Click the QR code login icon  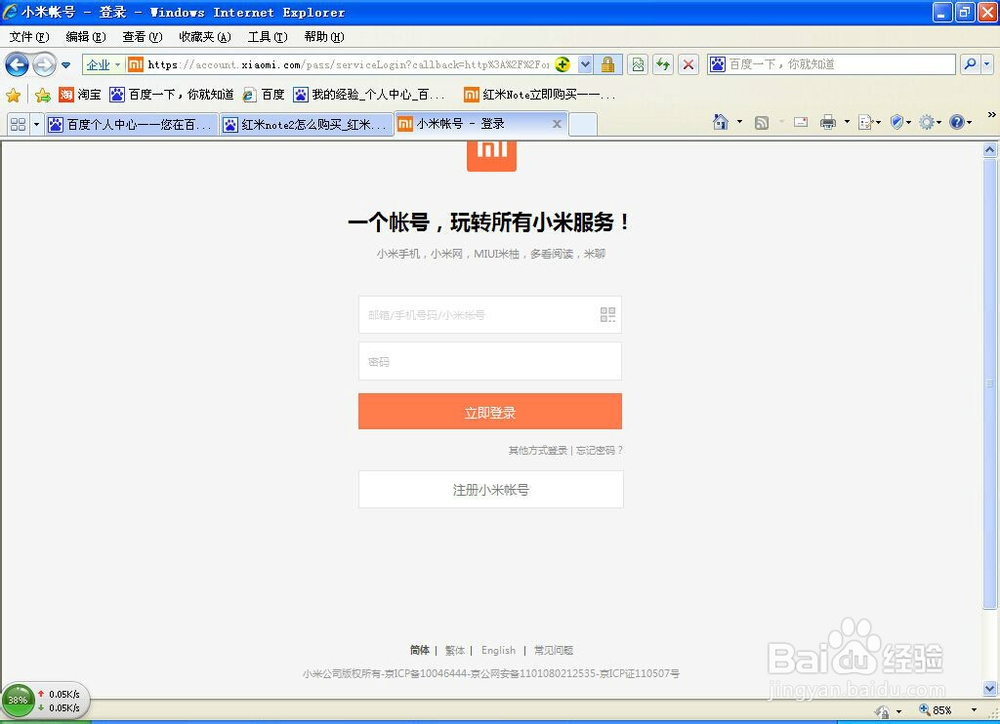pos(607,314)
